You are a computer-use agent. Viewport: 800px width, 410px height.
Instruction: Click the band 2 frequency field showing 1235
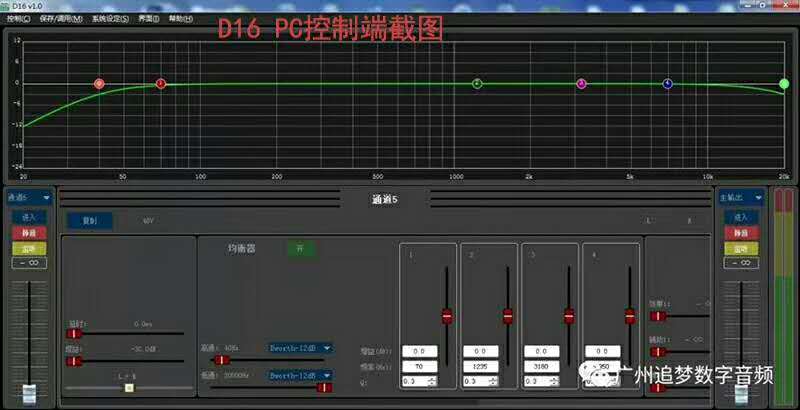[x=480, y=366]
